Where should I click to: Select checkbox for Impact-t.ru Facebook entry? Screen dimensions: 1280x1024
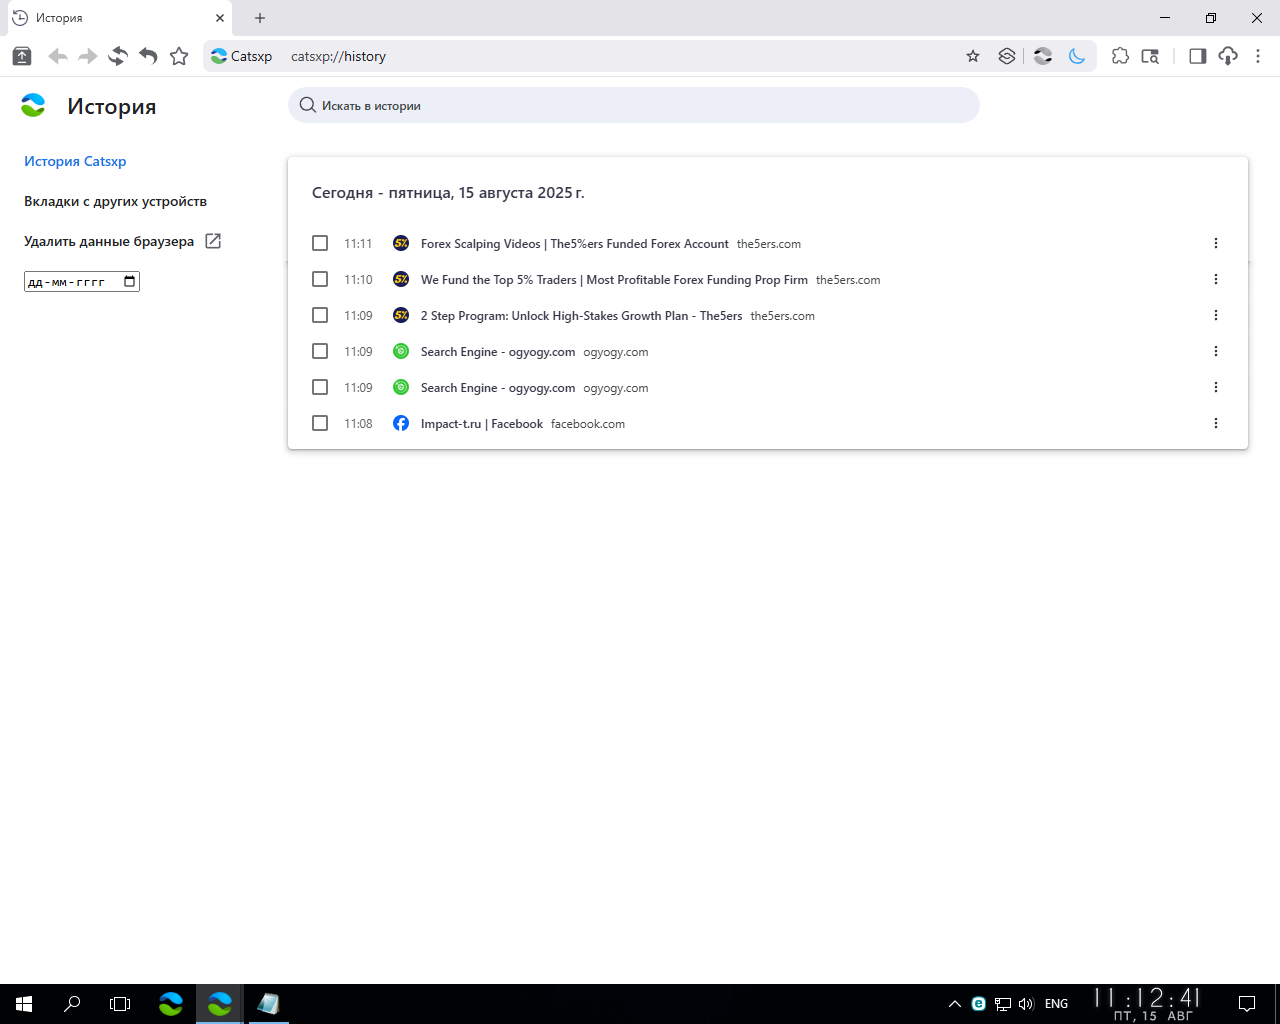pyautogui.click(x=320, y=423)
